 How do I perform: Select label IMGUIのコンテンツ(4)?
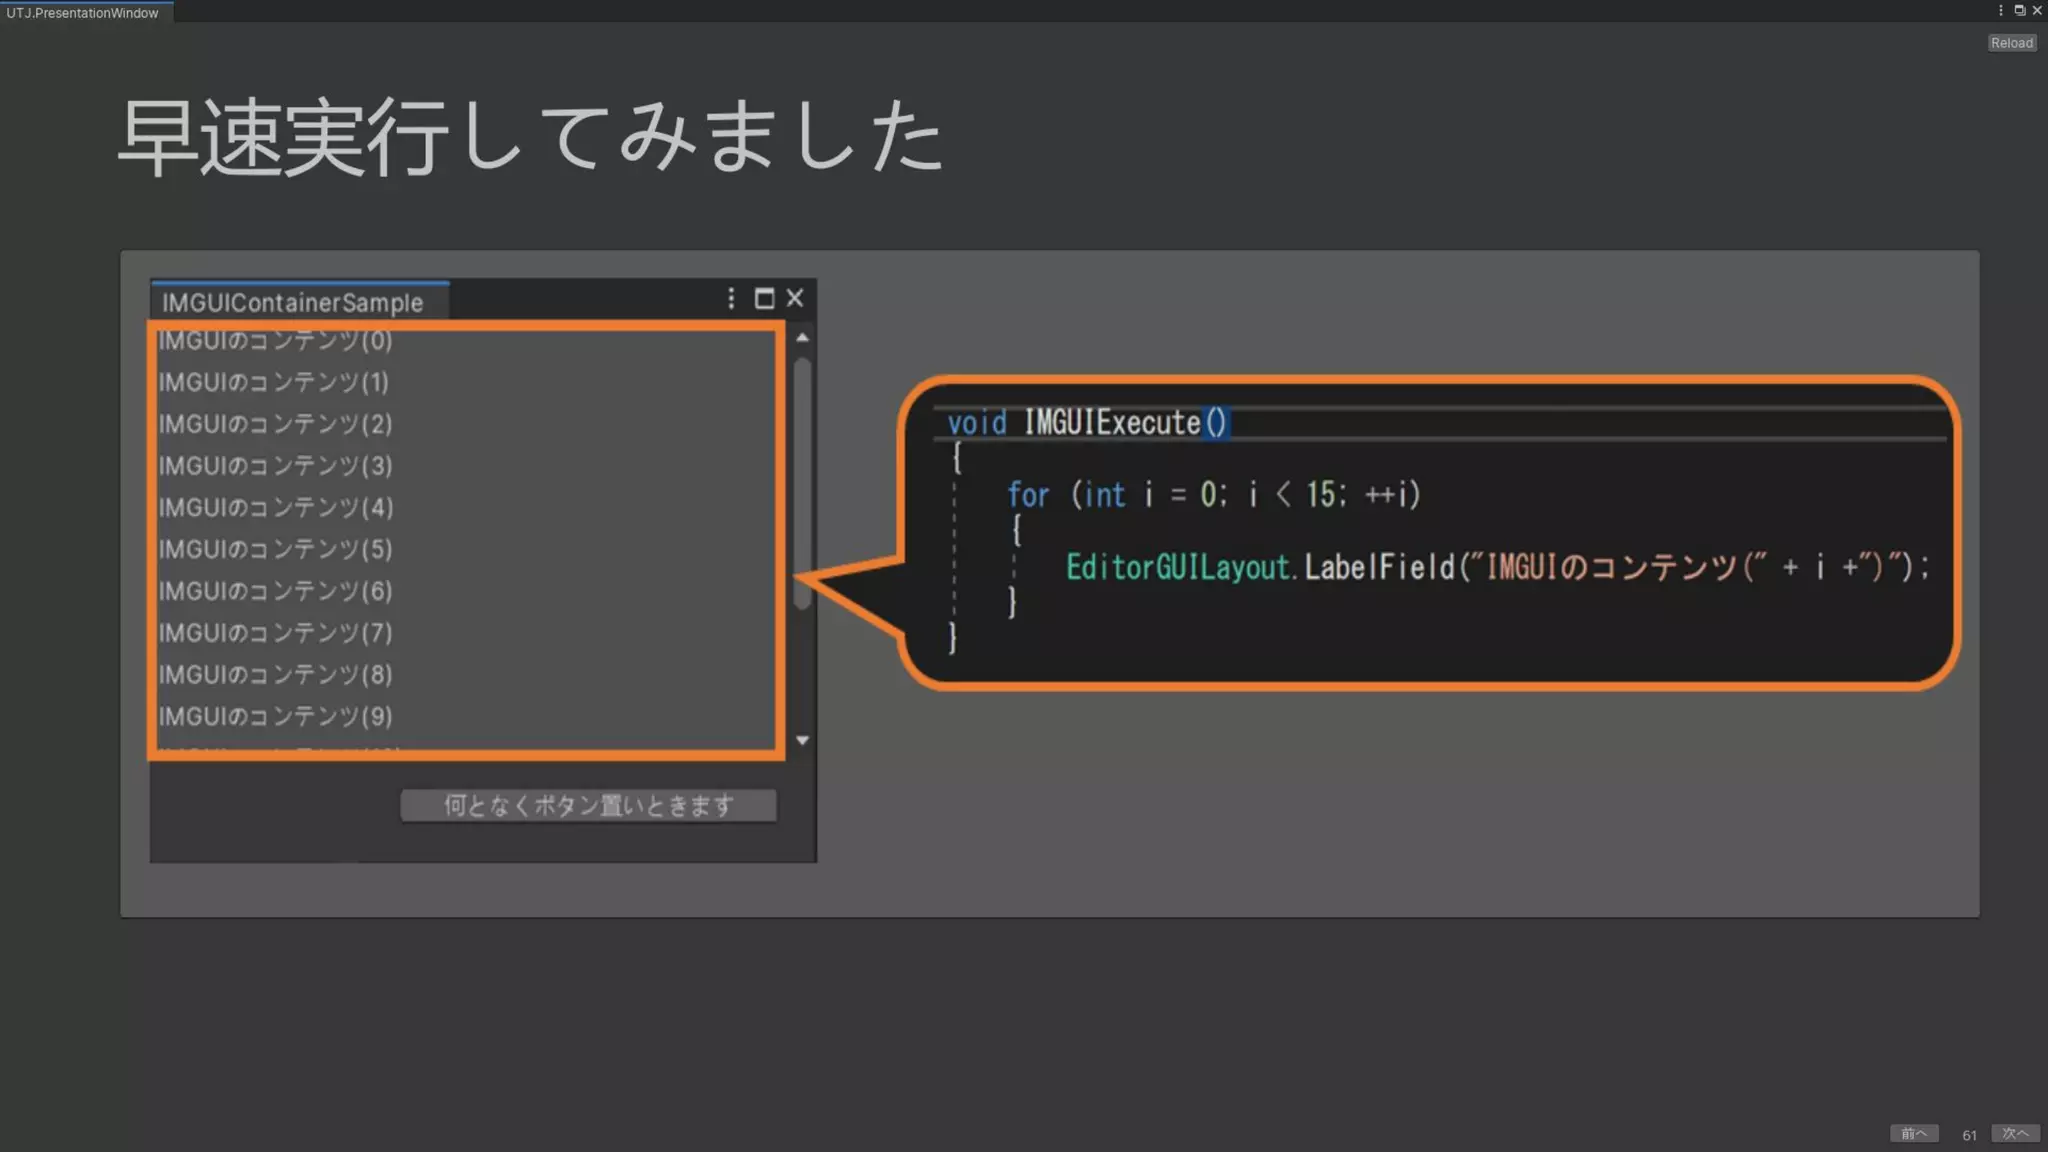click(275, 508)
